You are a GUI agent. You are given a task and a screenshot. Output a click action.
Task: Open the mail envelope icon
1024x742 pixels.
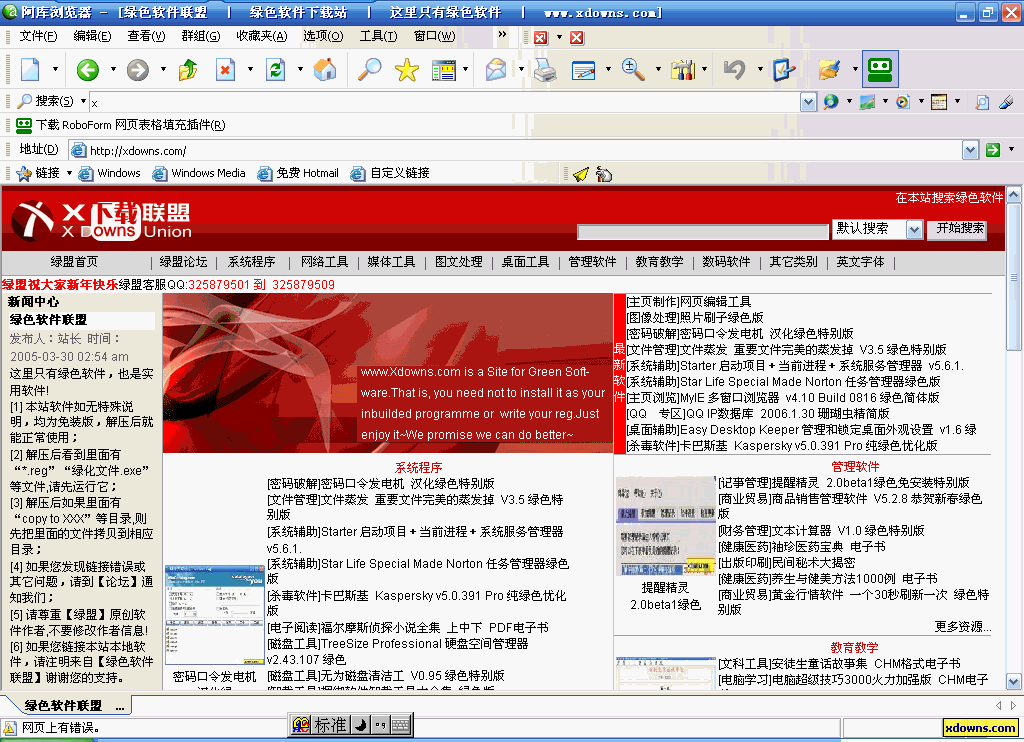[x=496, y=69]
